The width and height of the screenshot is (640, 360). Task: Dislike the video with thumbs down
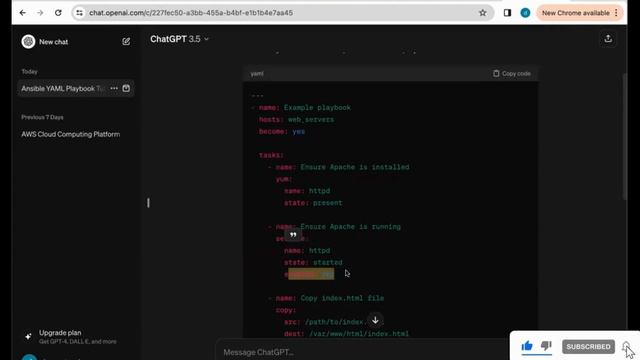coord(546,346)
